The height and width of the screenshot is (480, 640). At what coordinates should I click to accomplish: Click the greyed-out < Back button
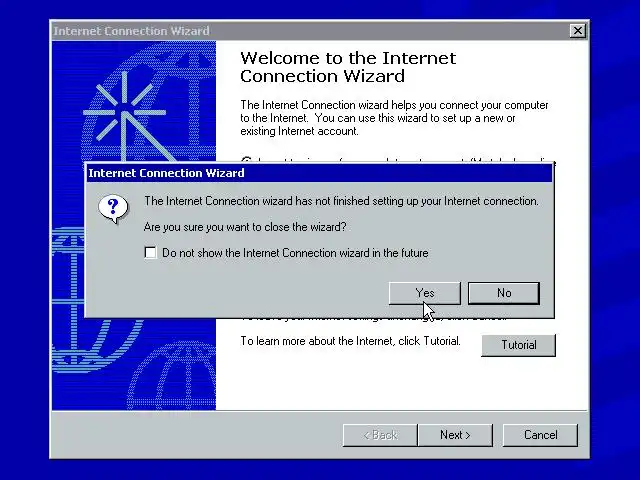pos(380,435)
